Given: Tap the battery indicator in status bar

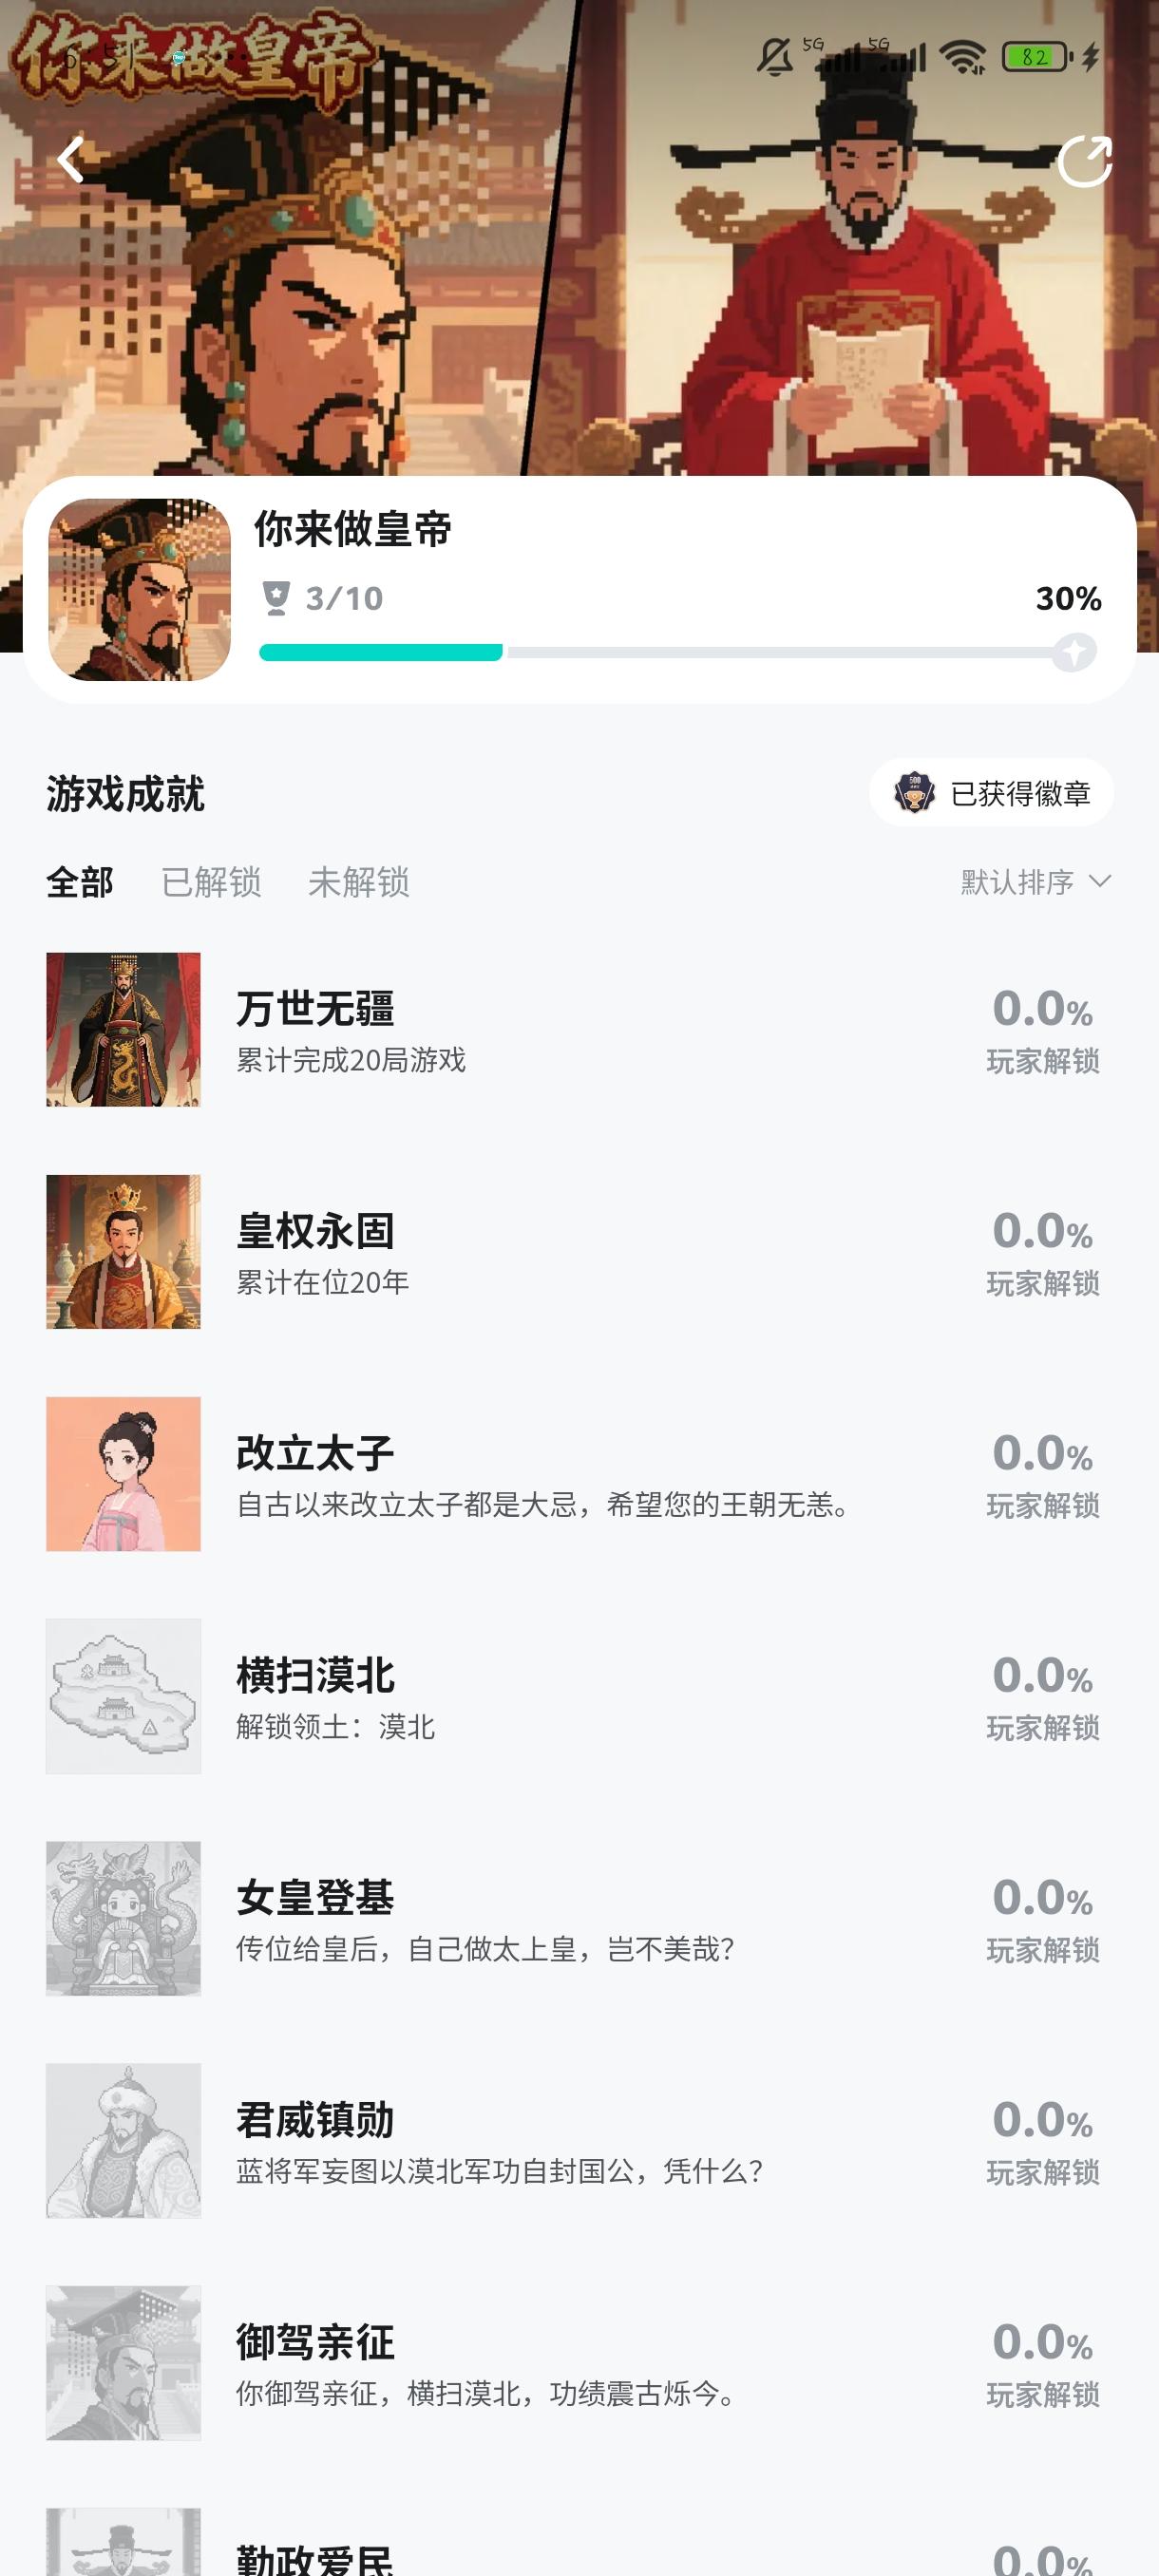Looking at the screenshot, I should [x=1036, y=57].
